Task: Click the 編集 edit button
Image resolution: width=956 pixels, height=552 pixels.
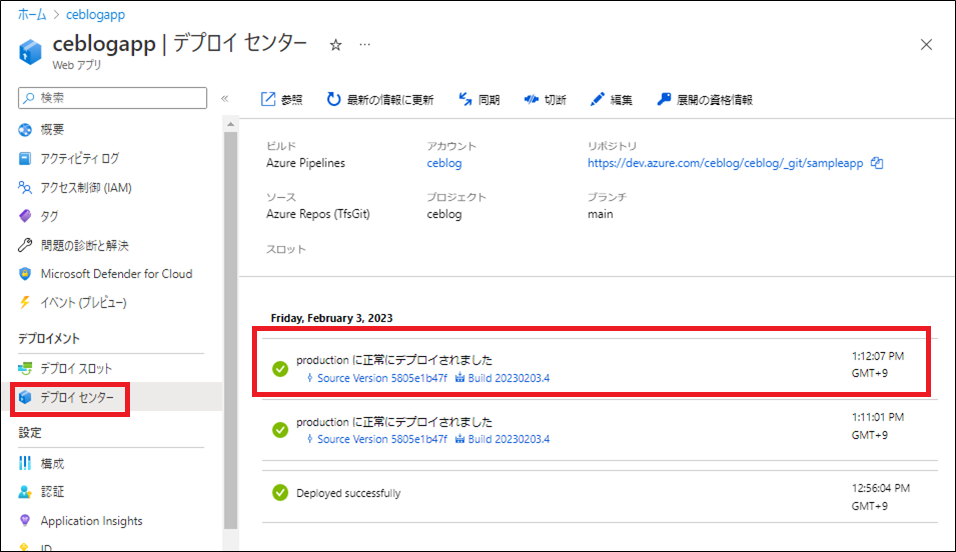Action: tap(612, 99)
